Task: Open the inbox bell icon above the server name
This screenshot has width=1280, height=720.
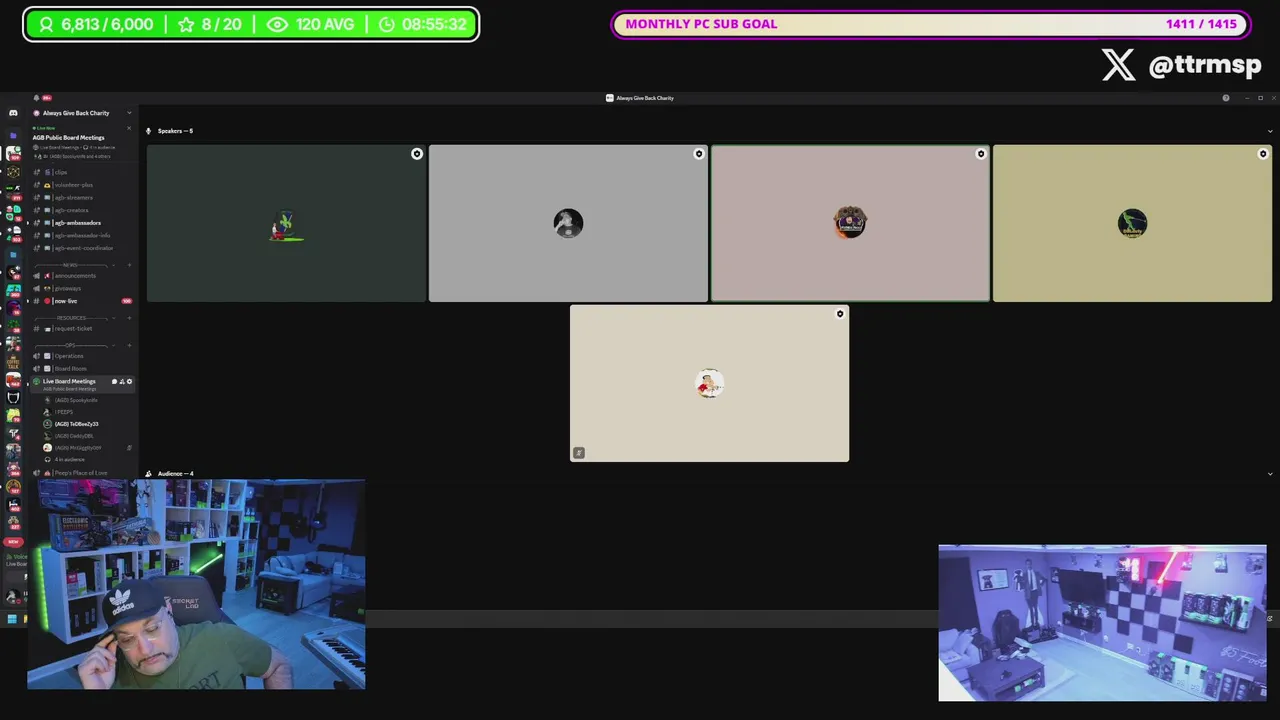Action: click(x=36, y=98)
